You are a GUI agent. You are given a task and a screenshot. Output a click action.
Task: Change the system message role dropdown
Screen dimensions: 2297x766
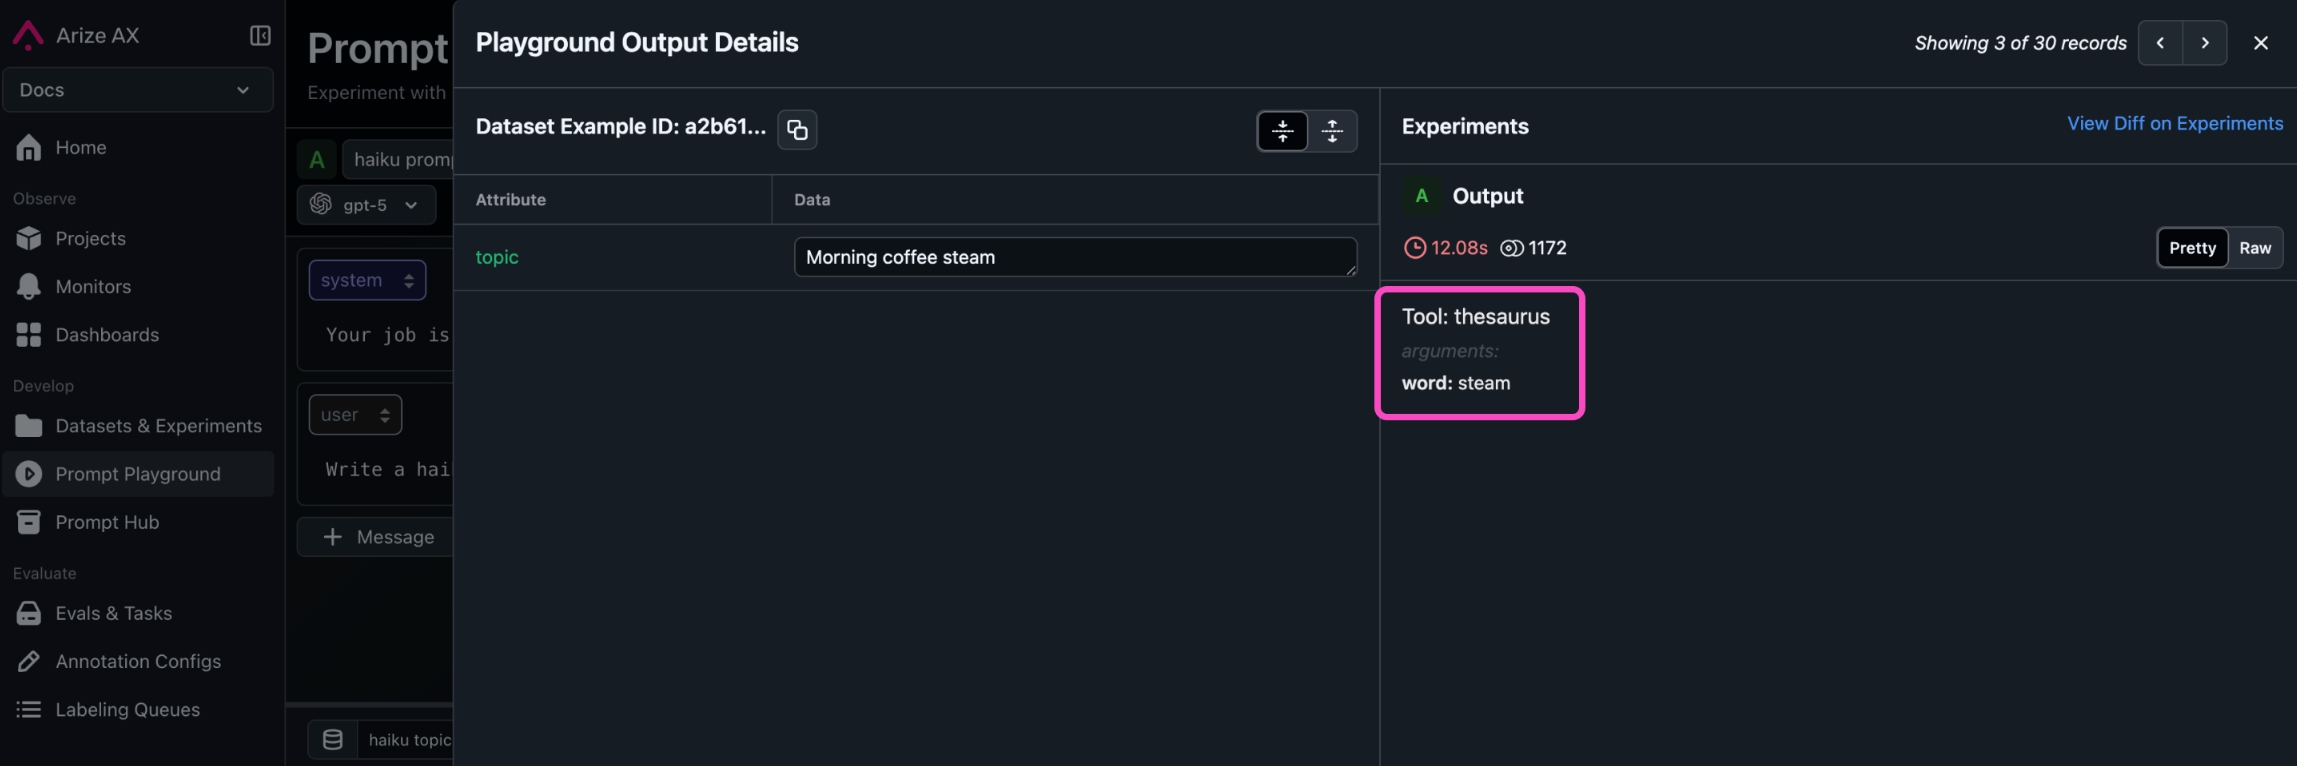[x=366, y=280]
